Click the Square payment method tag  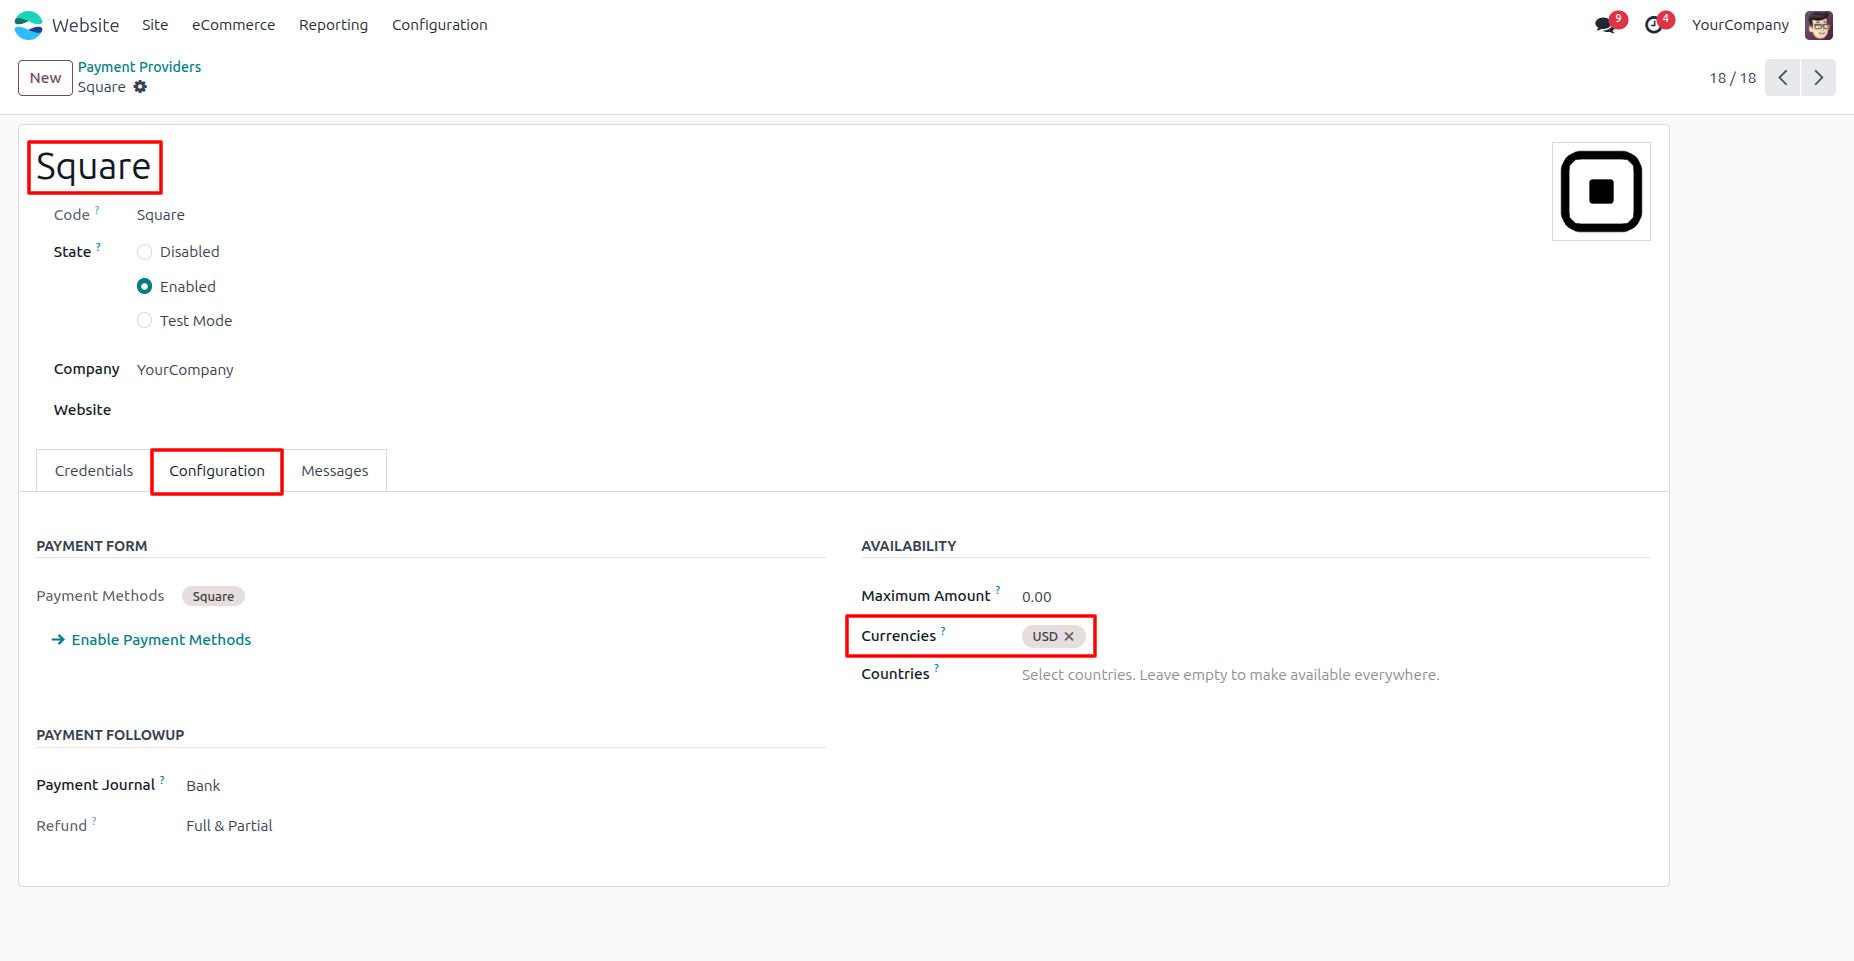coord(213,597)
